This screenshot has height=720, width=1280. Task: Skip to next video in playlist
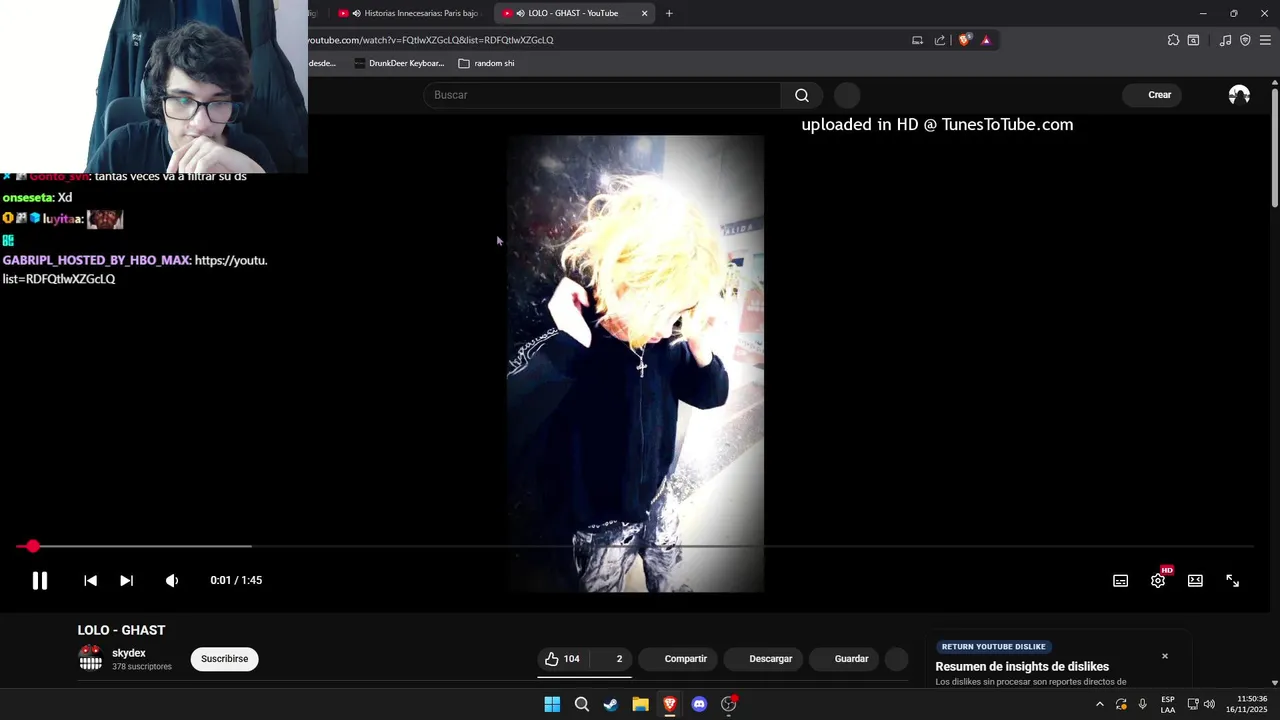point(126,580)
